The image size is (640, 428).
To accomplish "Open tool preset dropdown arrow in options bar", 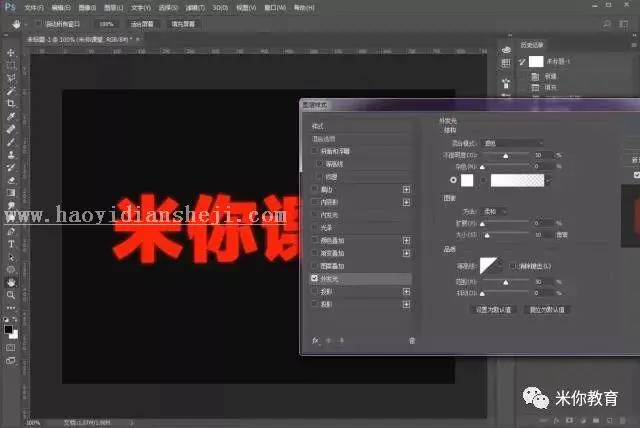I will 26,24.
